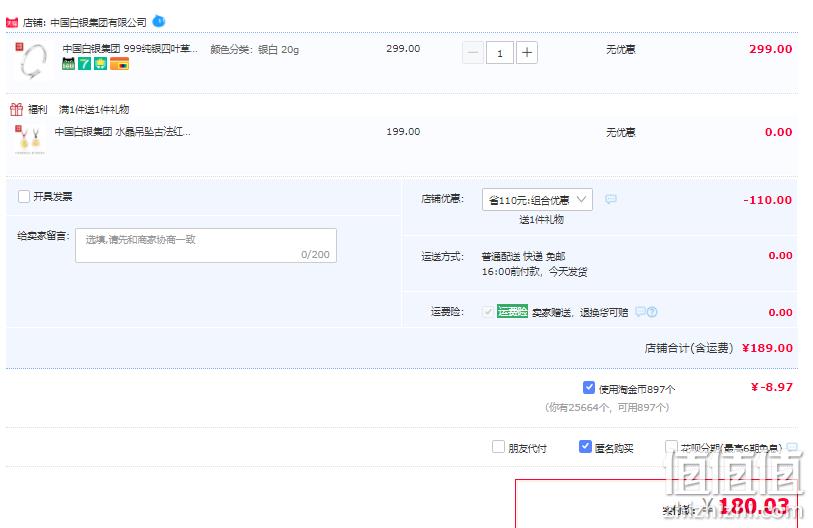Click the green 运费险 label badge
This screenshot has height=528, width=813.
512,311
